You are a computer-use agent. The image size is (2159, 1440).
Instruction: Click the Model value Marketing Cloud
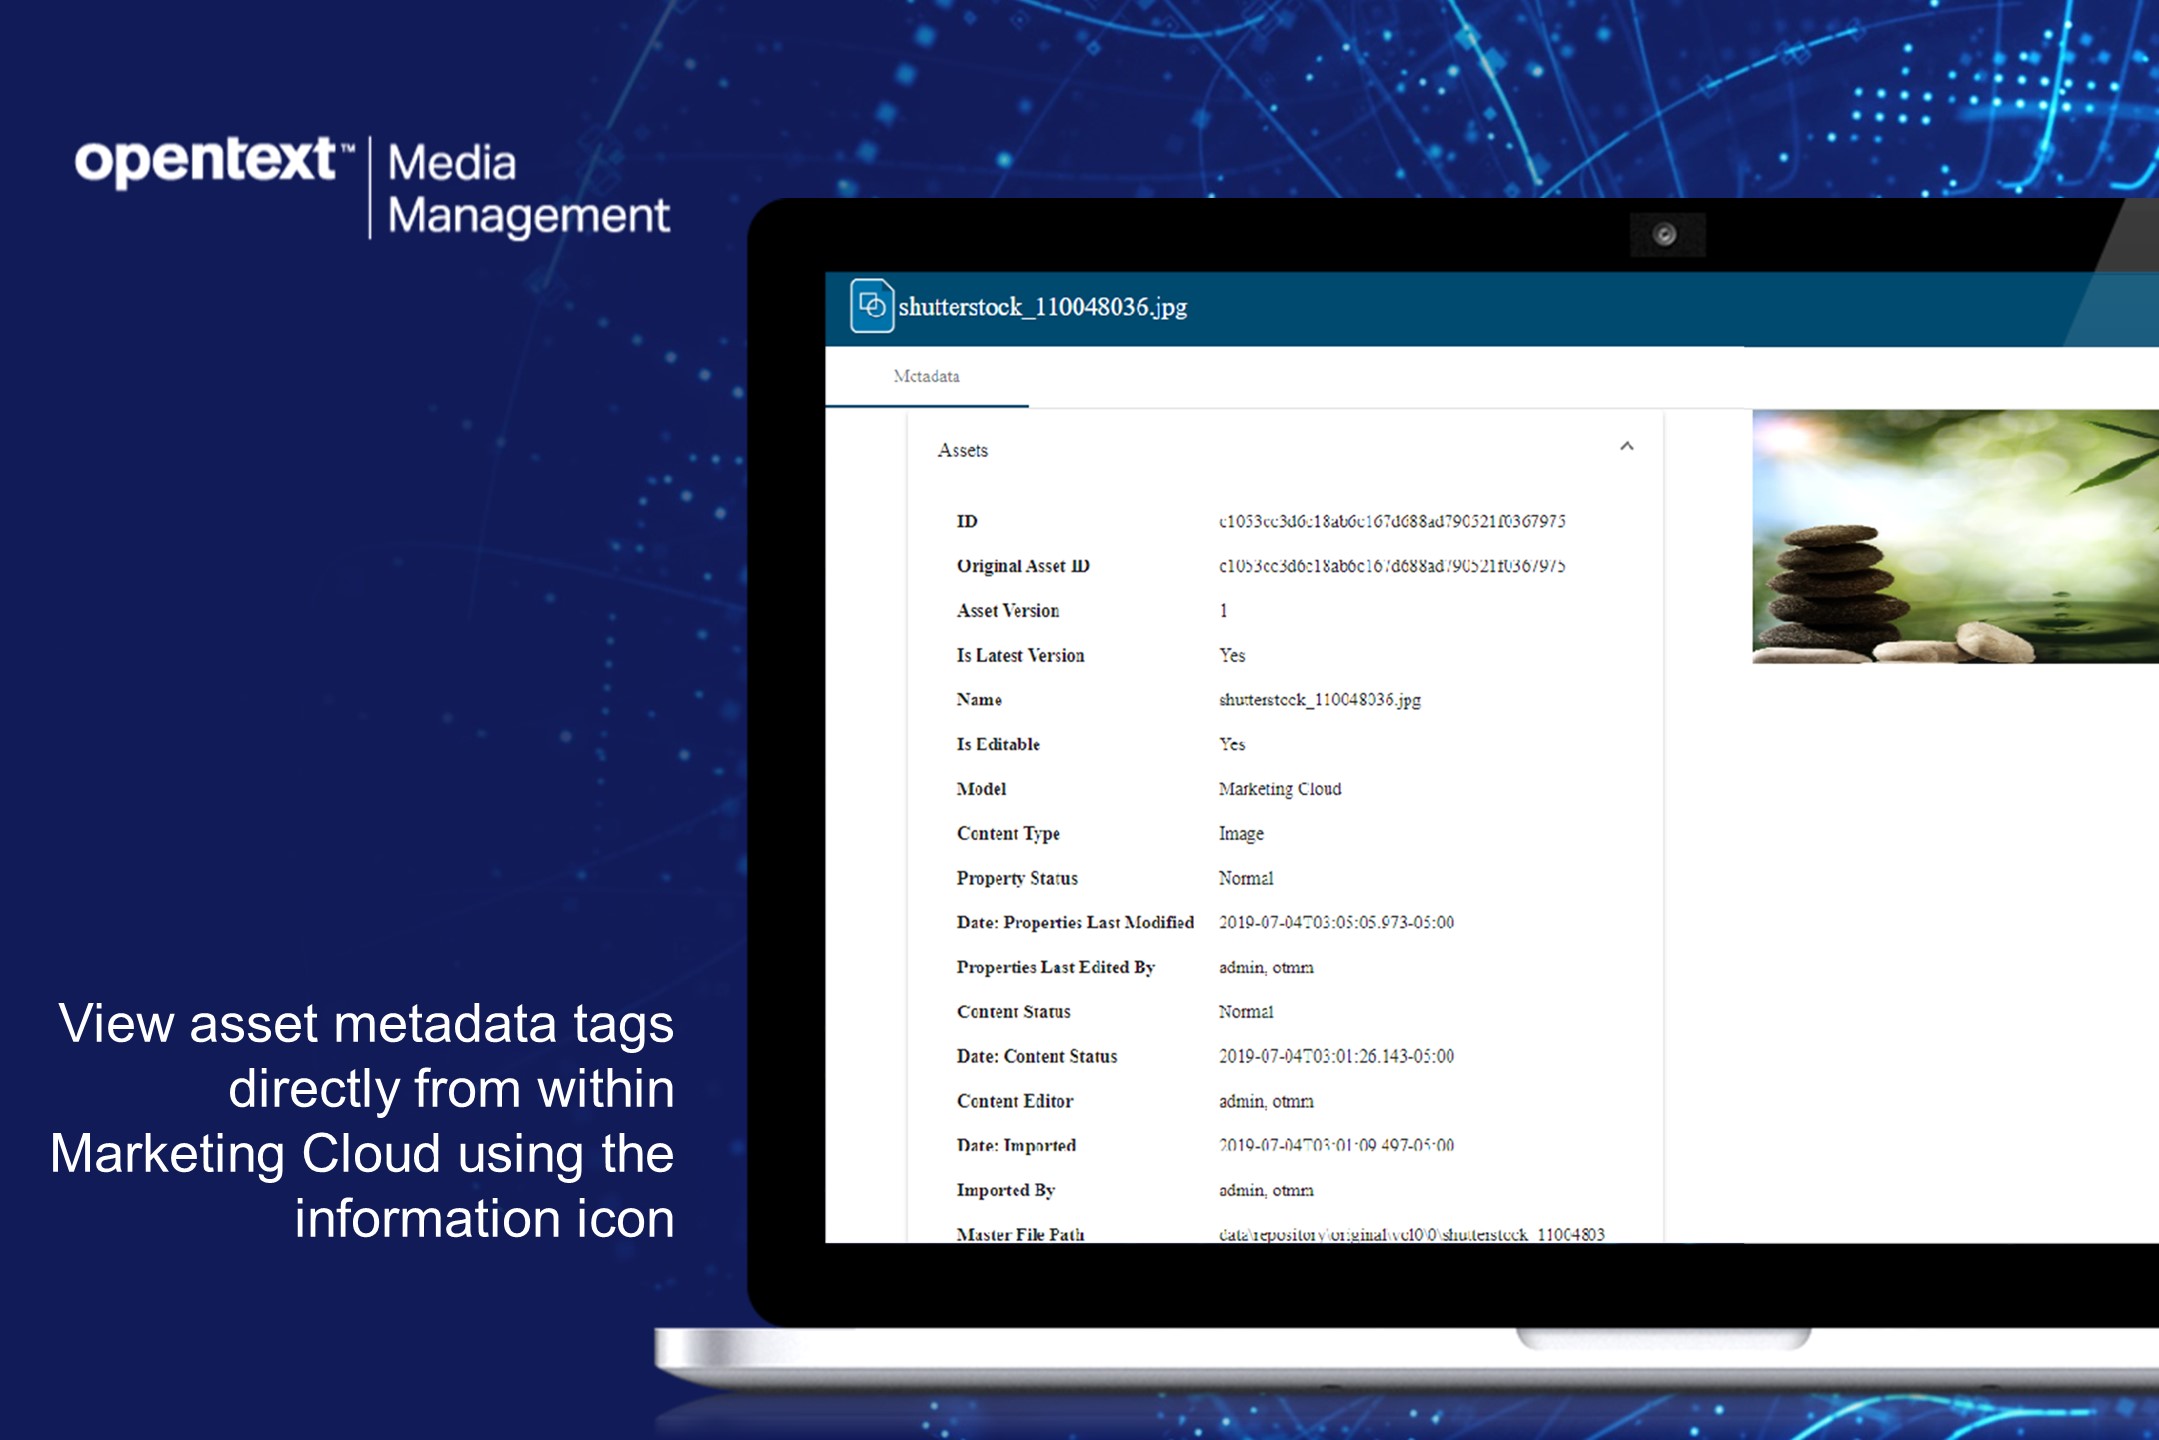pos(1279,789)
